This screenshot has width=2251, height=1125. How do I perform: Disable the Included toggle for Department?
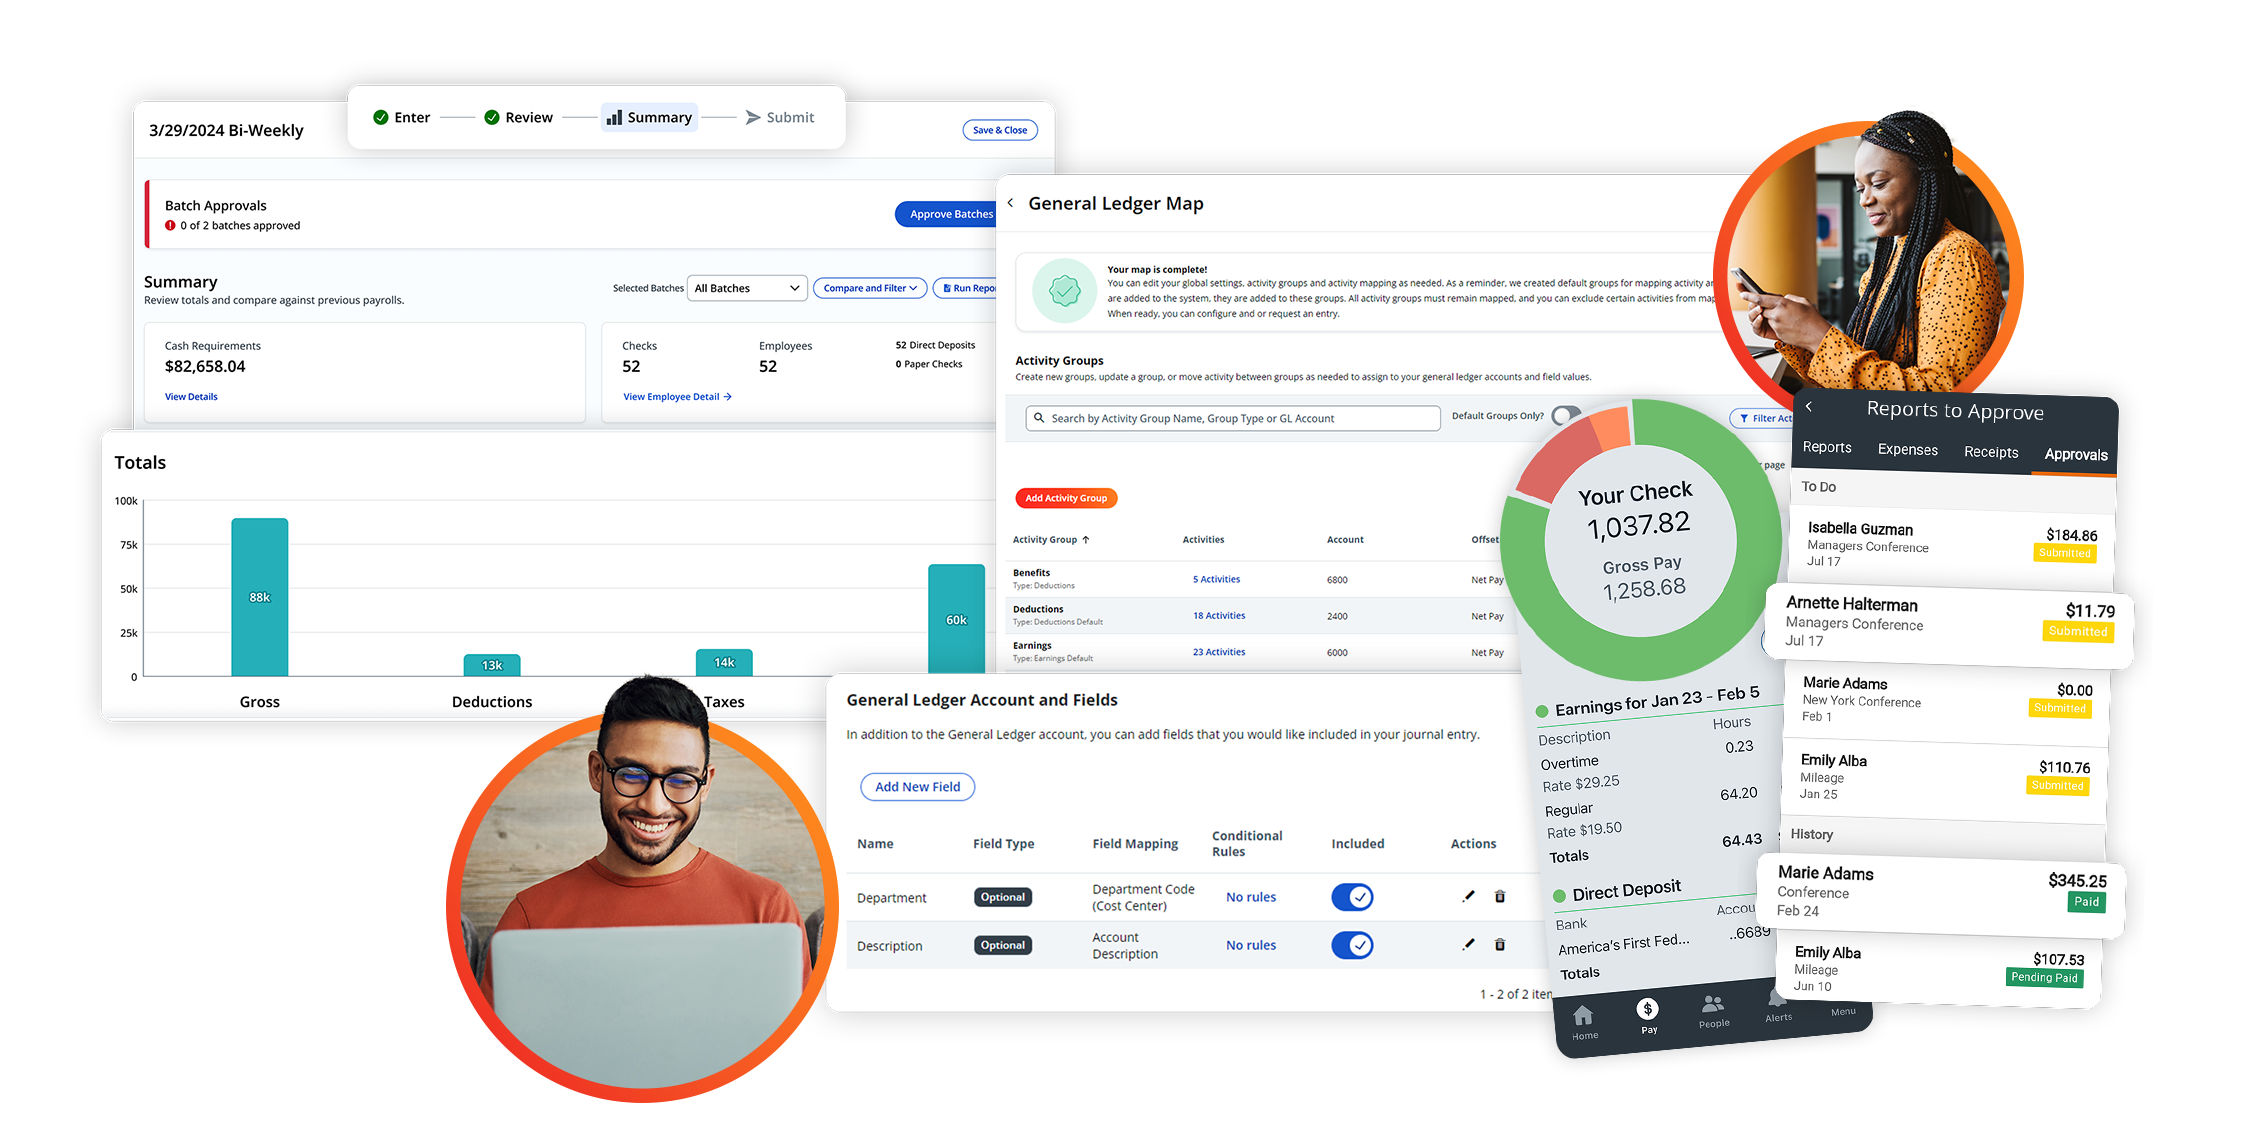pos(1352,897)
